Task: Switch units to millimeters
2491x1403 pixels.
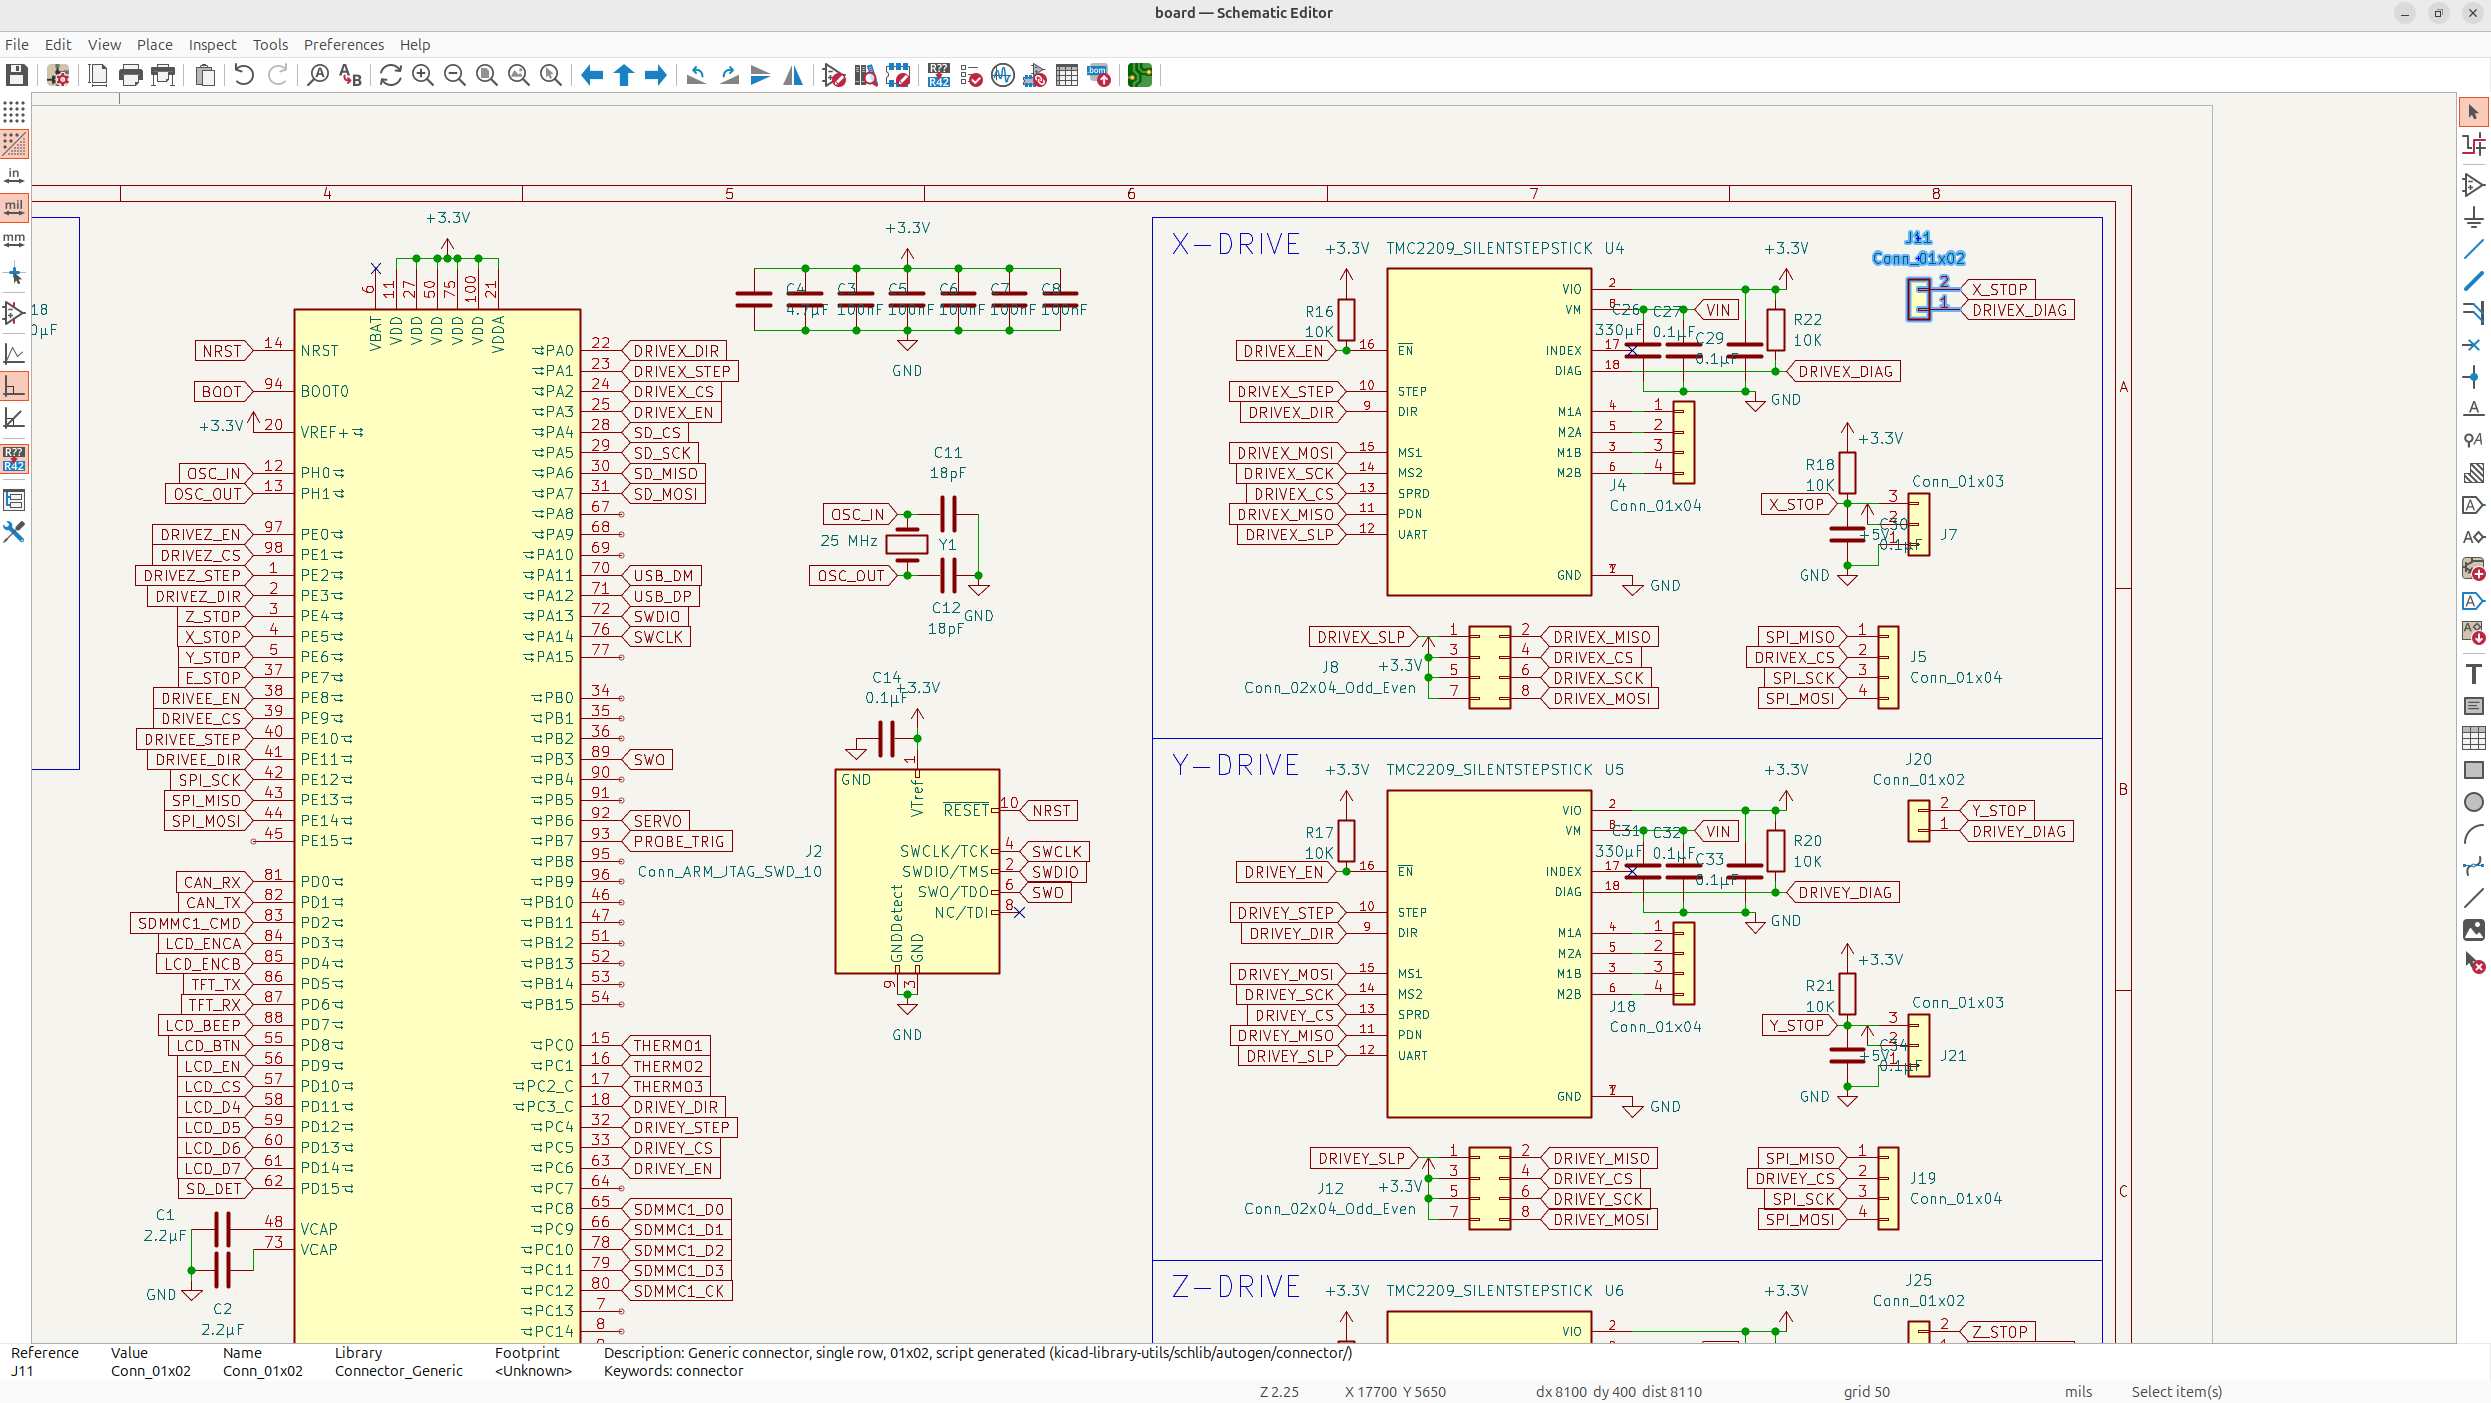Action: coord(14,240)
